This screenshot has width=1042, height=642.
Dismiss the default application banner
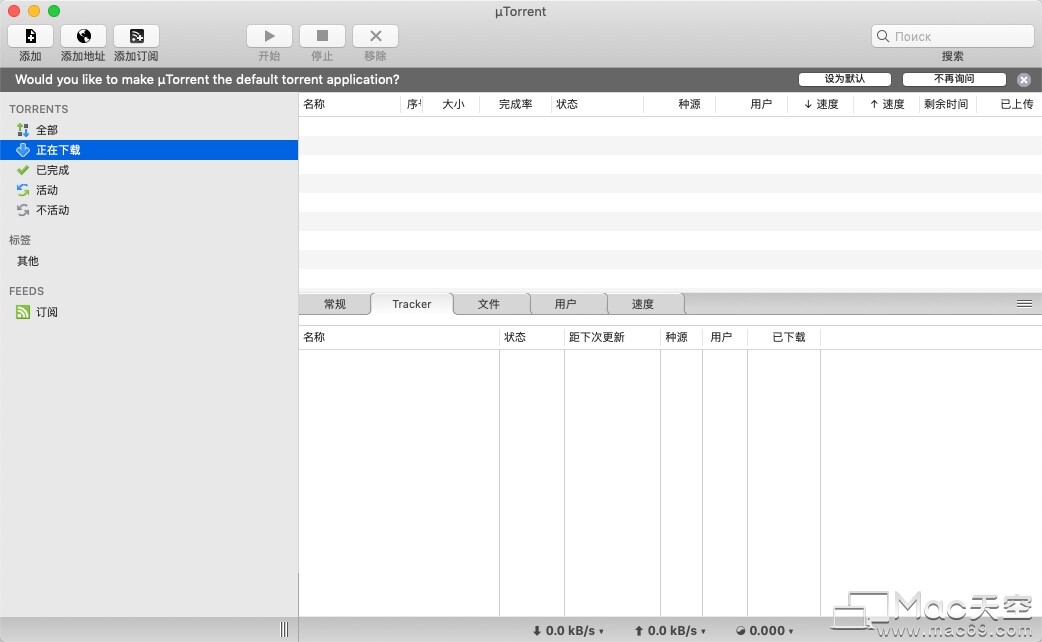[1024, 80]
